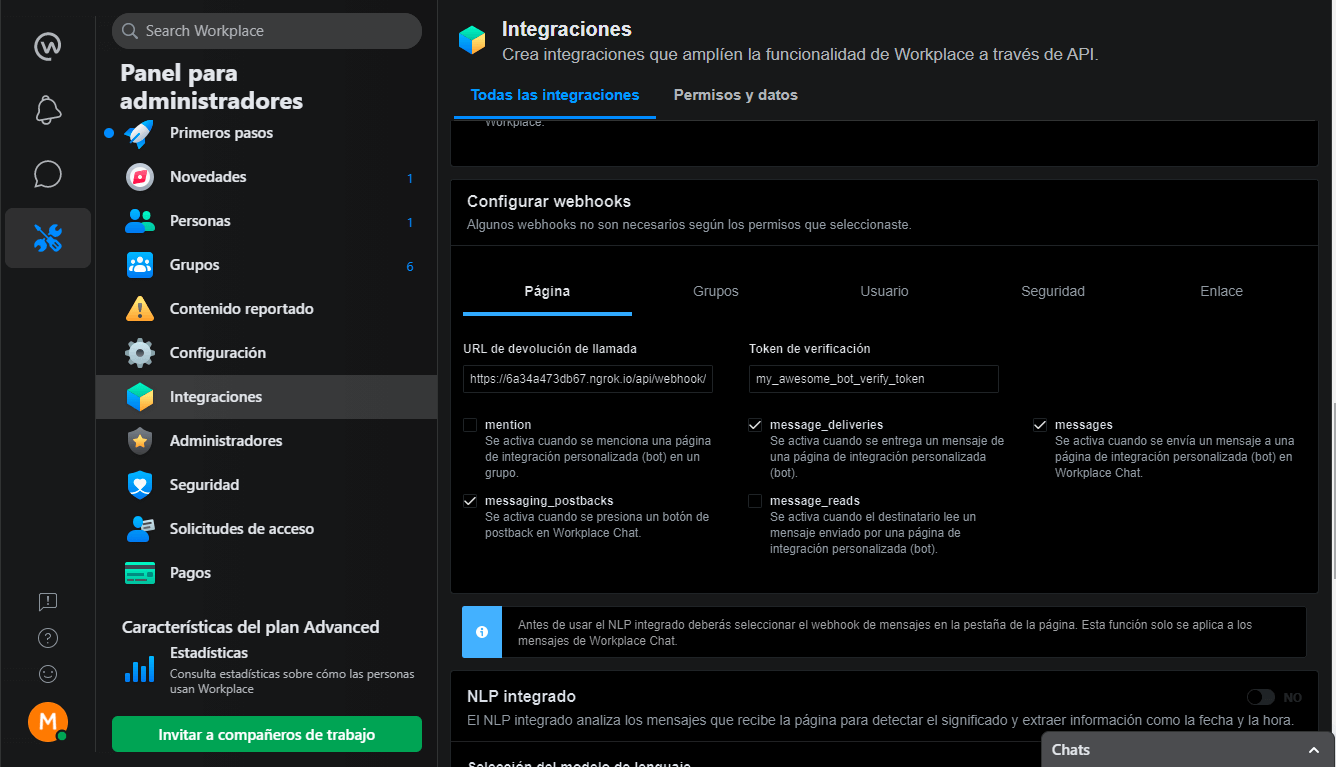Screen dimensions: 1336x767
Task: Select the Enlace webhooks tab
Action: [1222, 291]
